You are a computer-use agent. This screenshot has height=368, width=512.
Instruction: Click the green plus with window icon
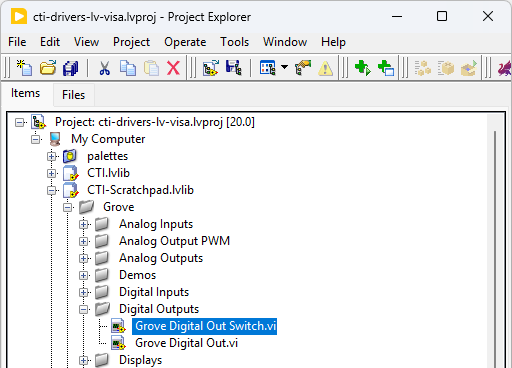point(386,68)
